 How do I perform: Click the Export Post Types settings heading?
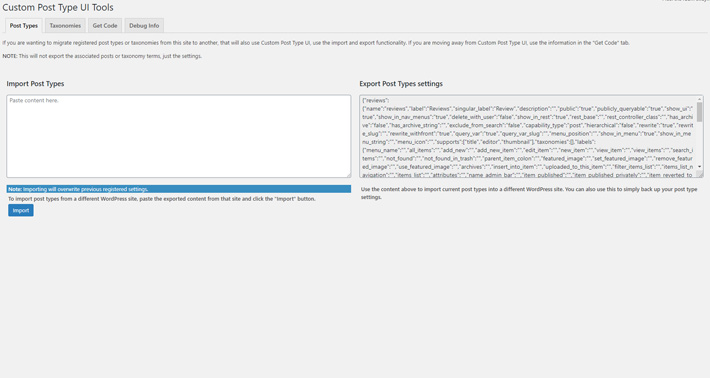click(401, 84)
